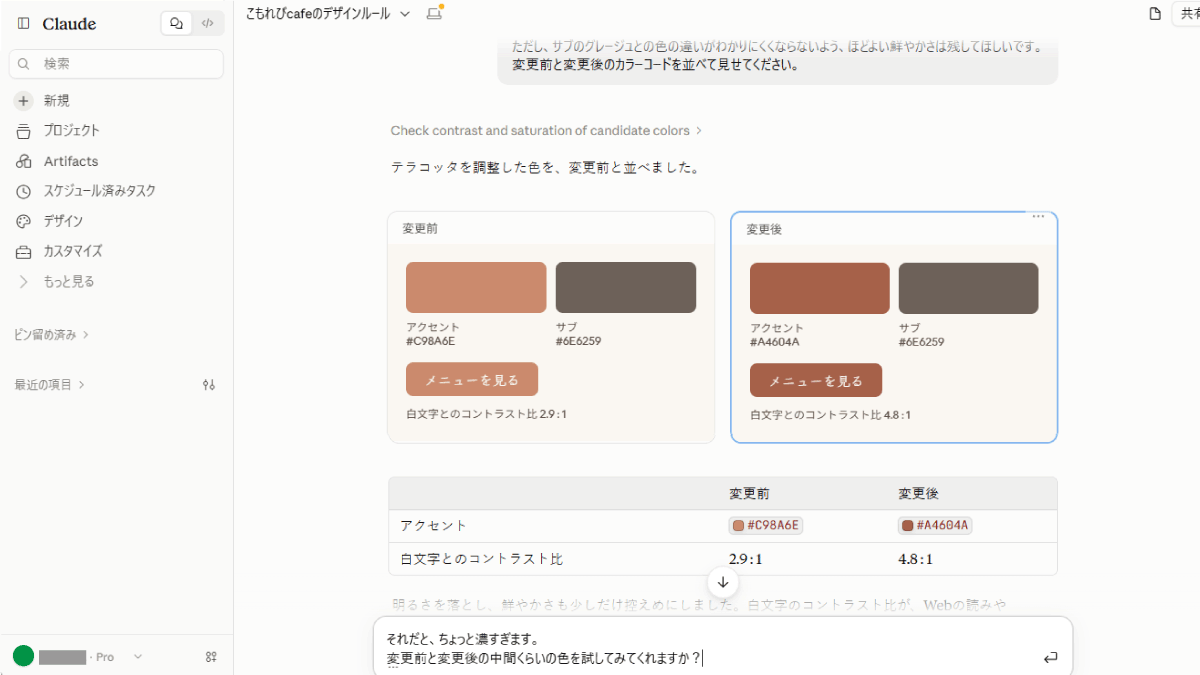Switch to the chat mode tab
Screen dimensions: 1200x675
[x=177, y=23]
